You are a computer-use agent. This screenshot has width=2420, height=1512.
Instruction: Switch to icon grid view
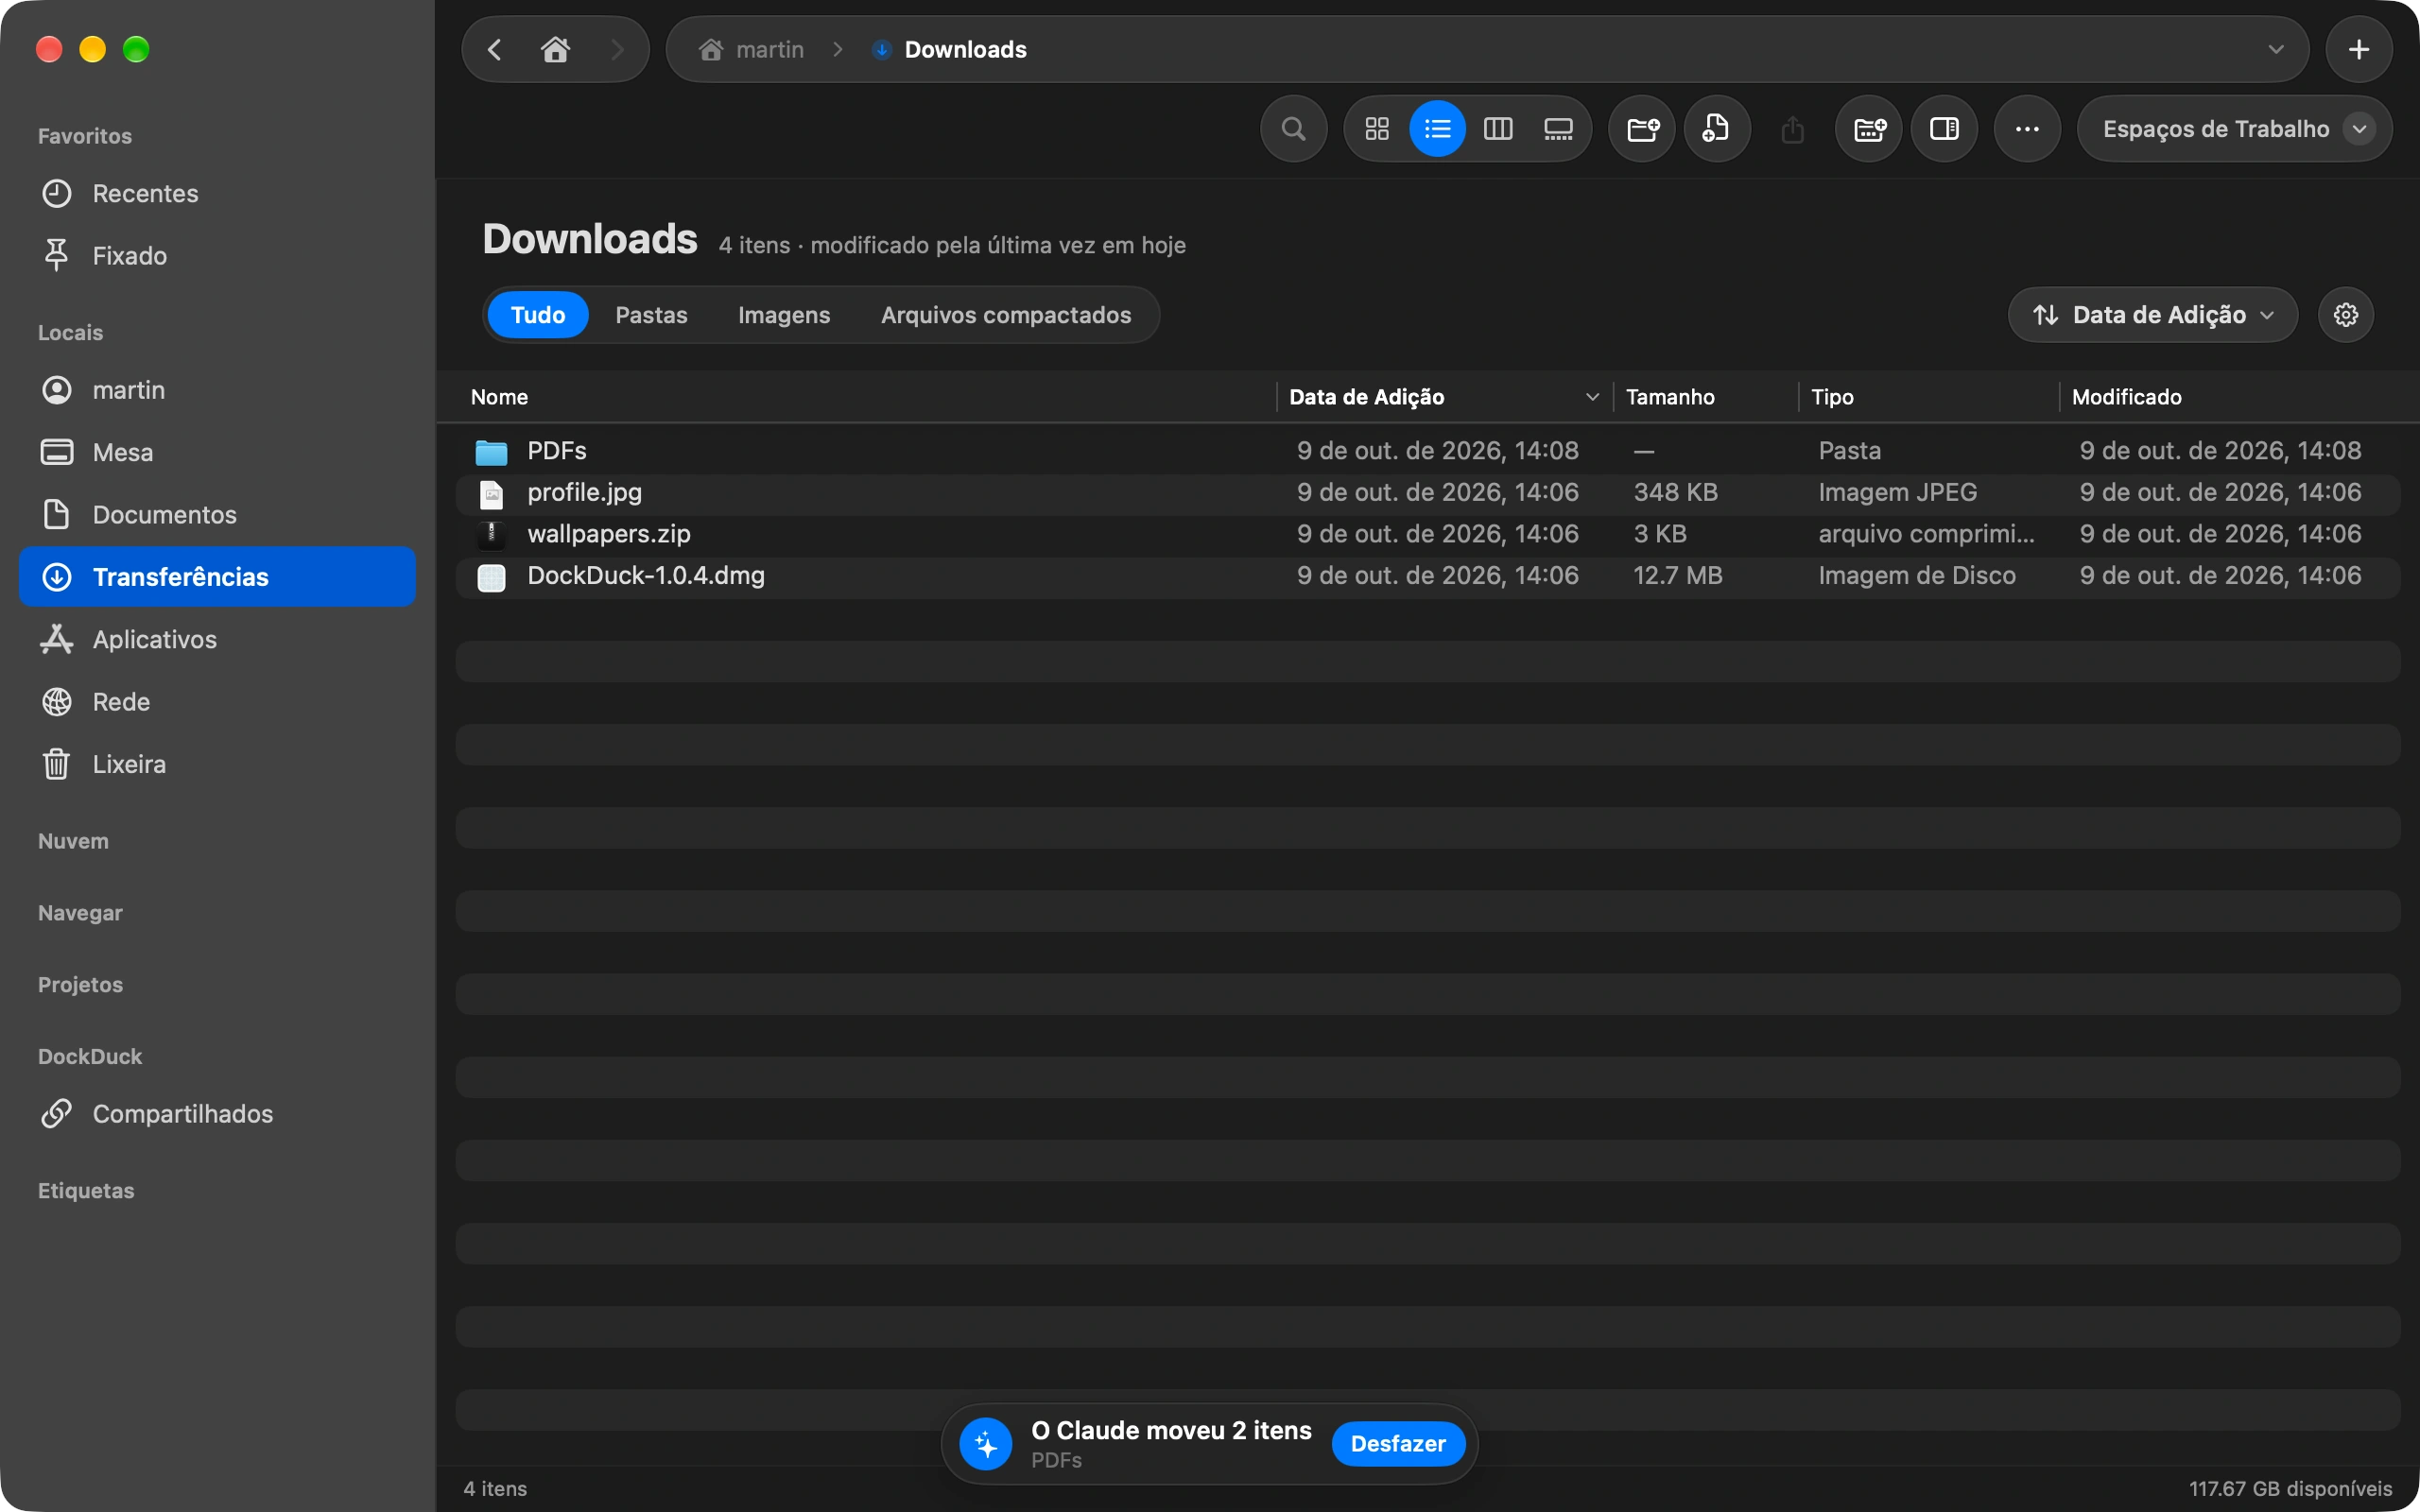pyautogui.click(x=1377, y=129)
